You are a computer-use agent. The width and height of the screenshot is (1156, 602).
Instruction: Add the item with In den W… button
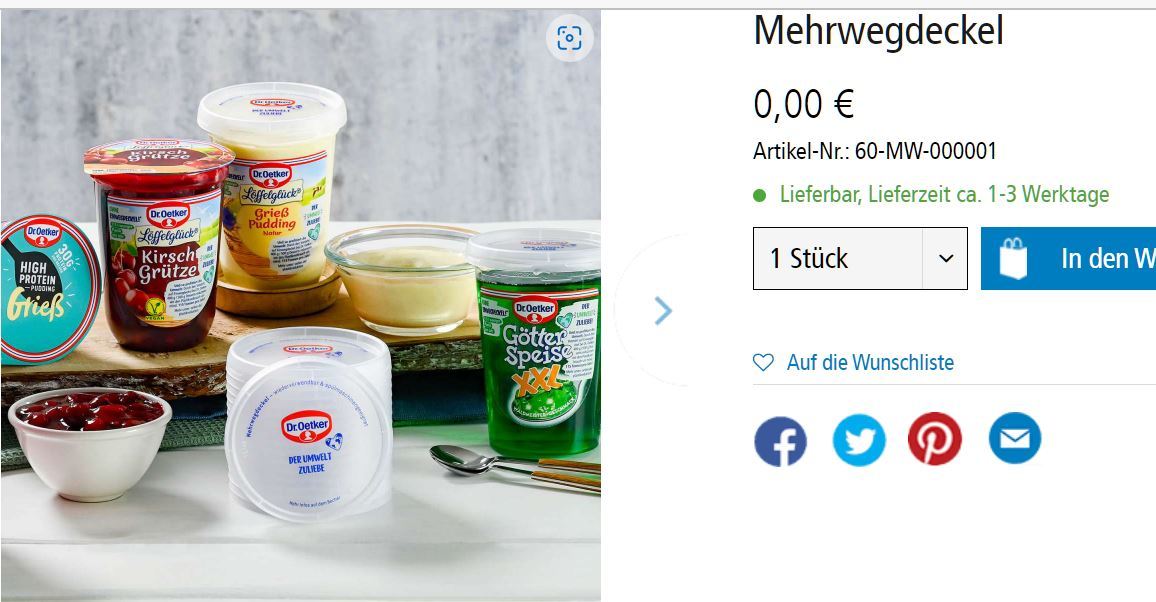pos(1068,259)
